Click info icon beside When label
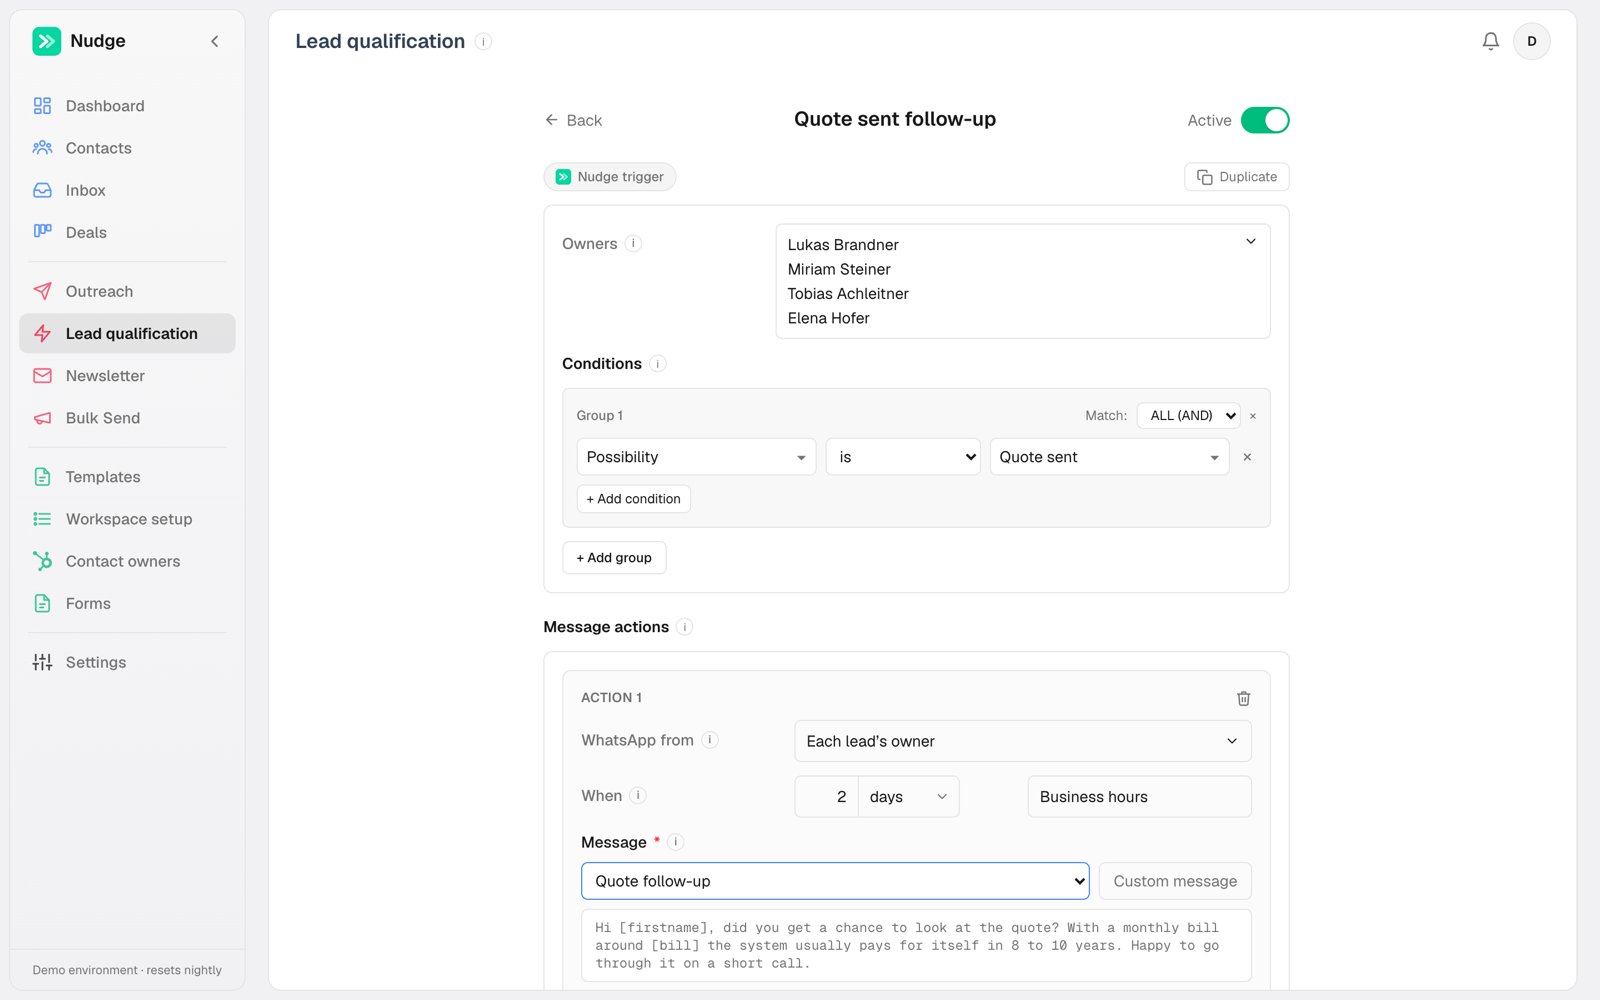 click(638, 796)
